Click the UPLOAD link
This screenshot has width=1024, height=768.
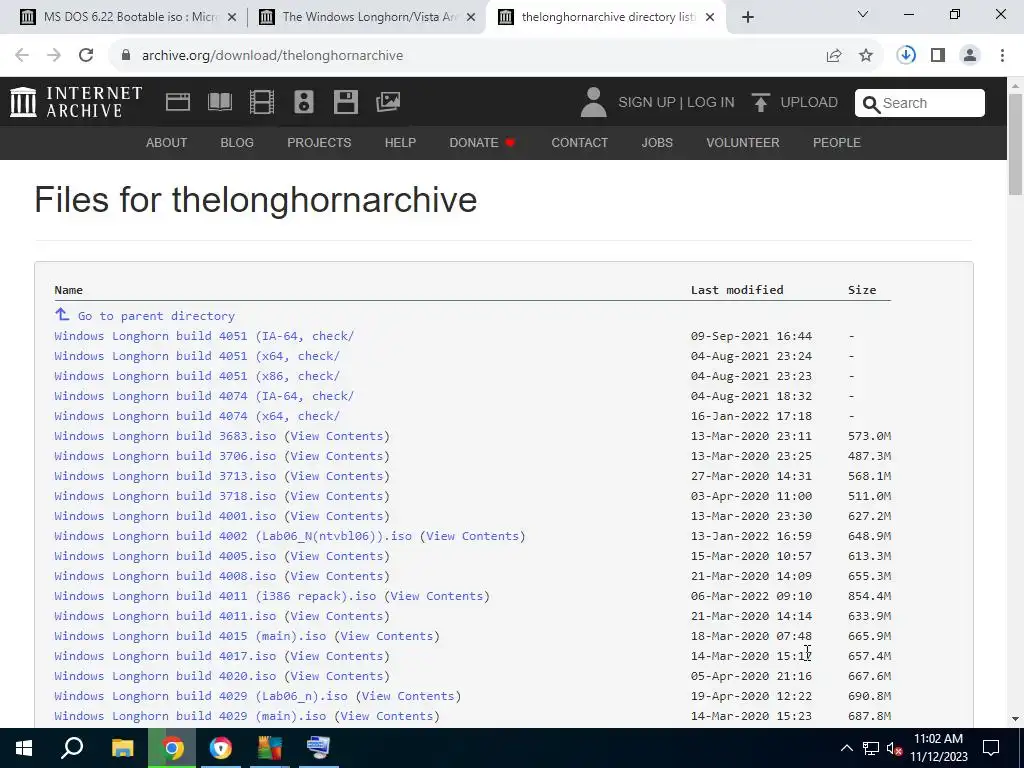(x=809, y=103)
